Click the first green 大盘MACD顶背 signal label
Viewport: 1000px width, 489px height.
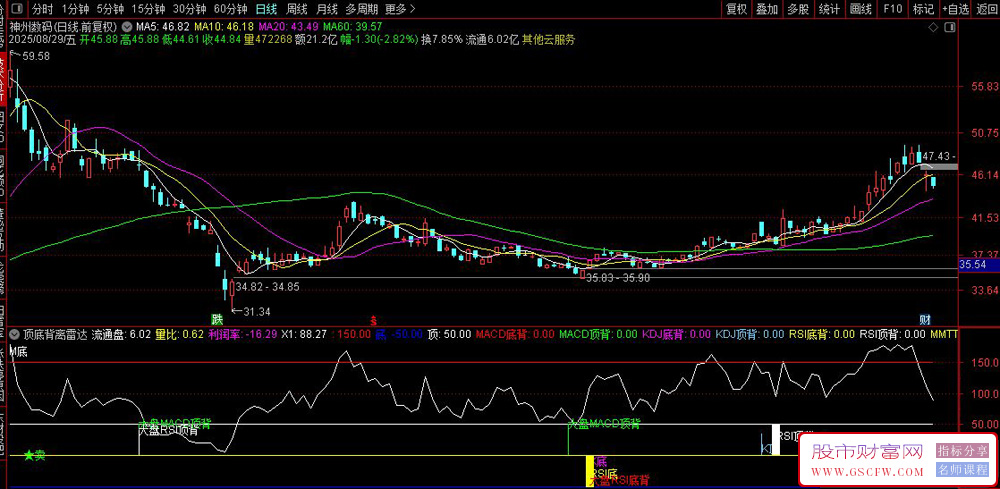click(175, 423)
